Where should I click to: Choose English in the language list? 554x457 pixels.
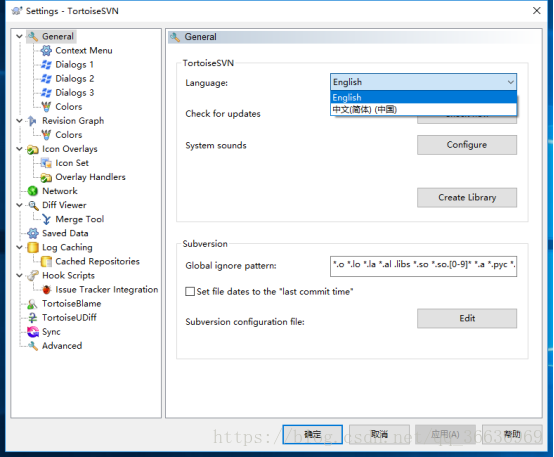click(423, 97)
